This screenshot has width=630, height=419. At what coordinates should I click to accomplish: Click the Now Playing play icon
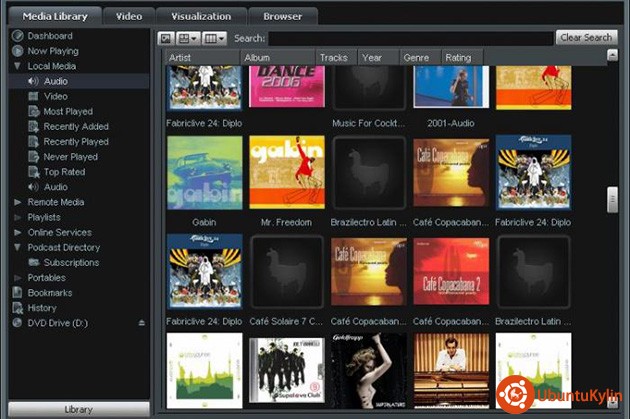coord(18,51)
